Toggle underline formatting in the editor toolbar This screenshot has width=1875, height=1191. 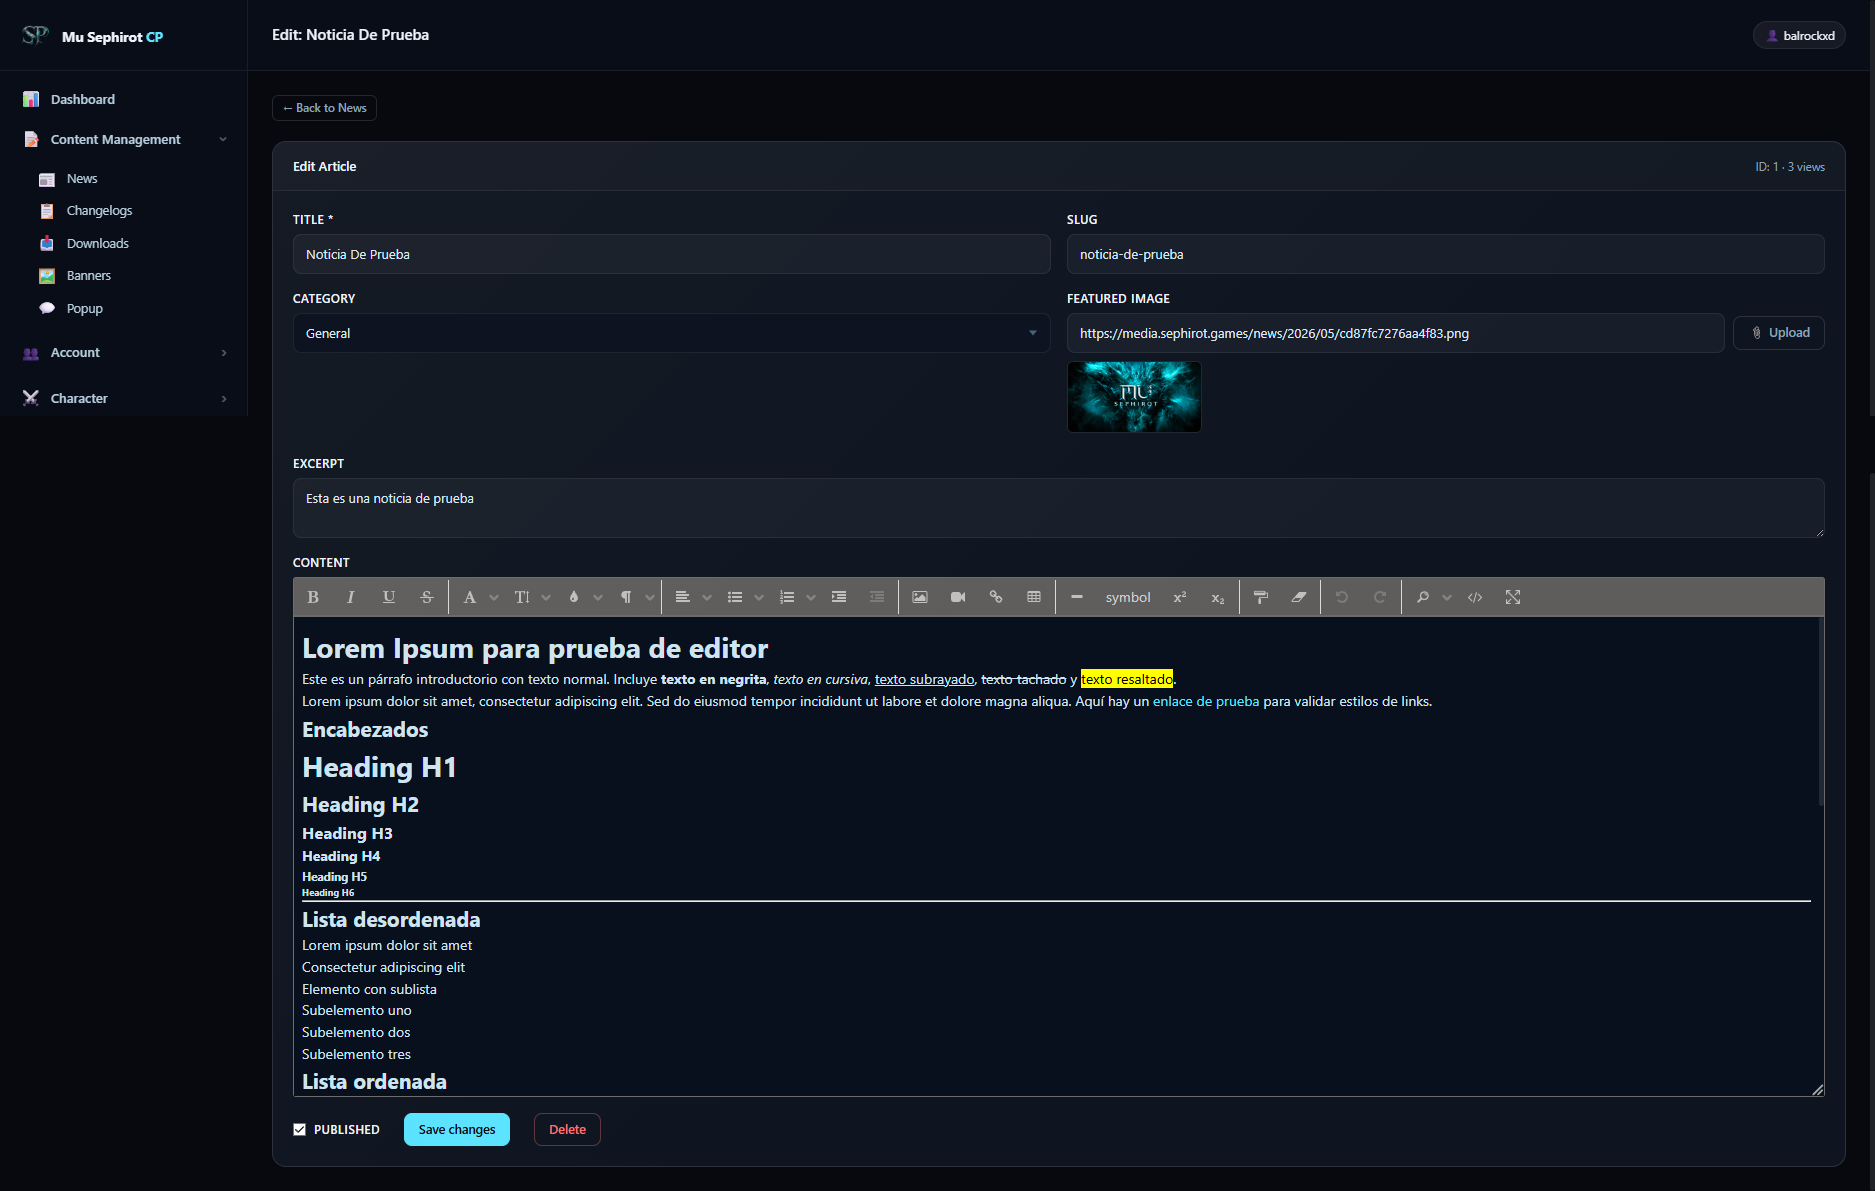tap(388, 597)
